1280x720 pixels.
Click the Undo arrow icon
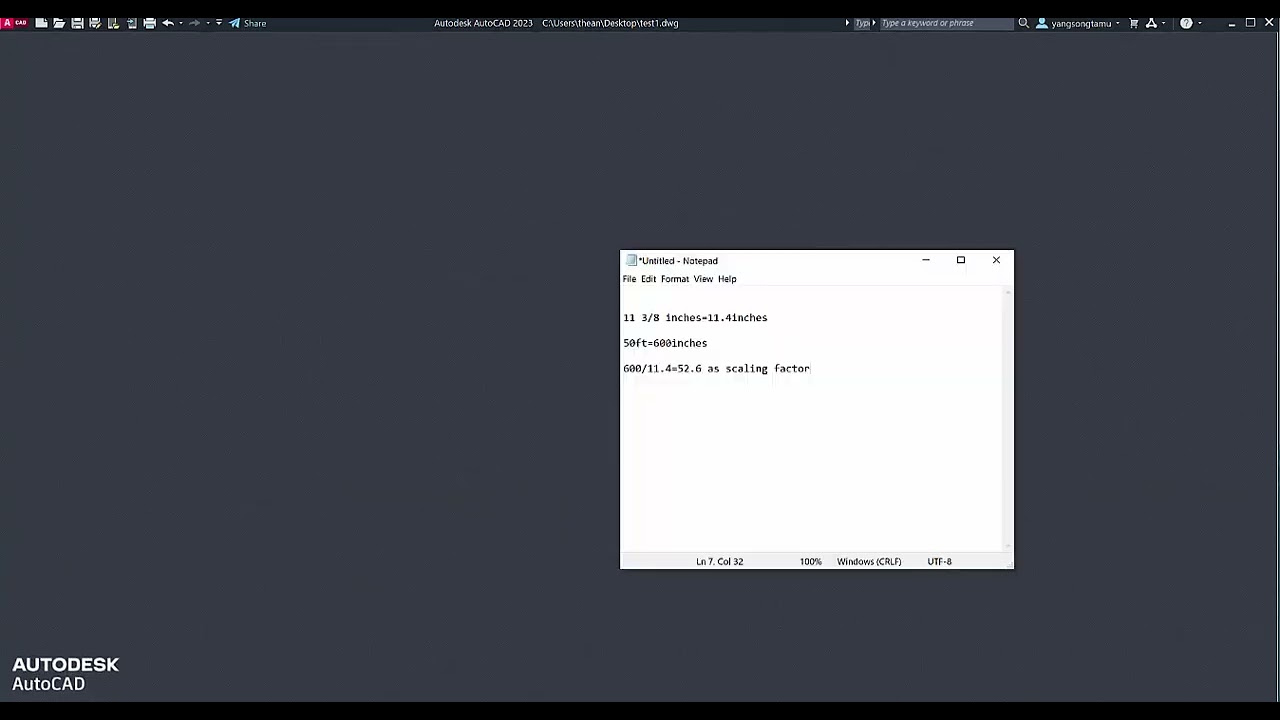coord(168,23)
